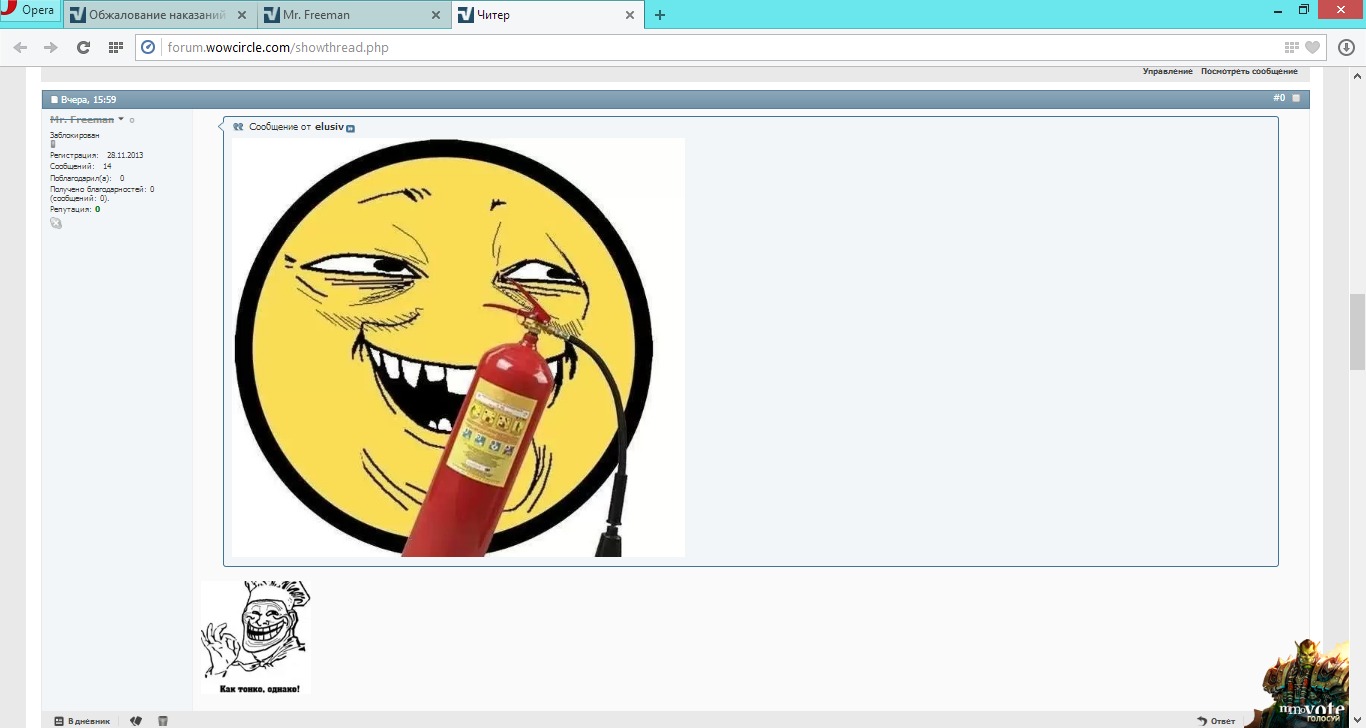The height and width of the screenshot is (728, 1366).
Task: Click the quote marks icon before Сообщение от
Action: point(238,127)
